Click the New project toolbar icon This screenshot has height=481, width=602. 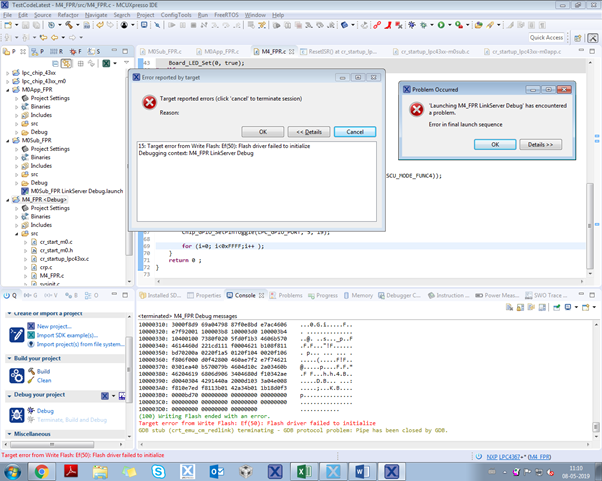(8, 25)
